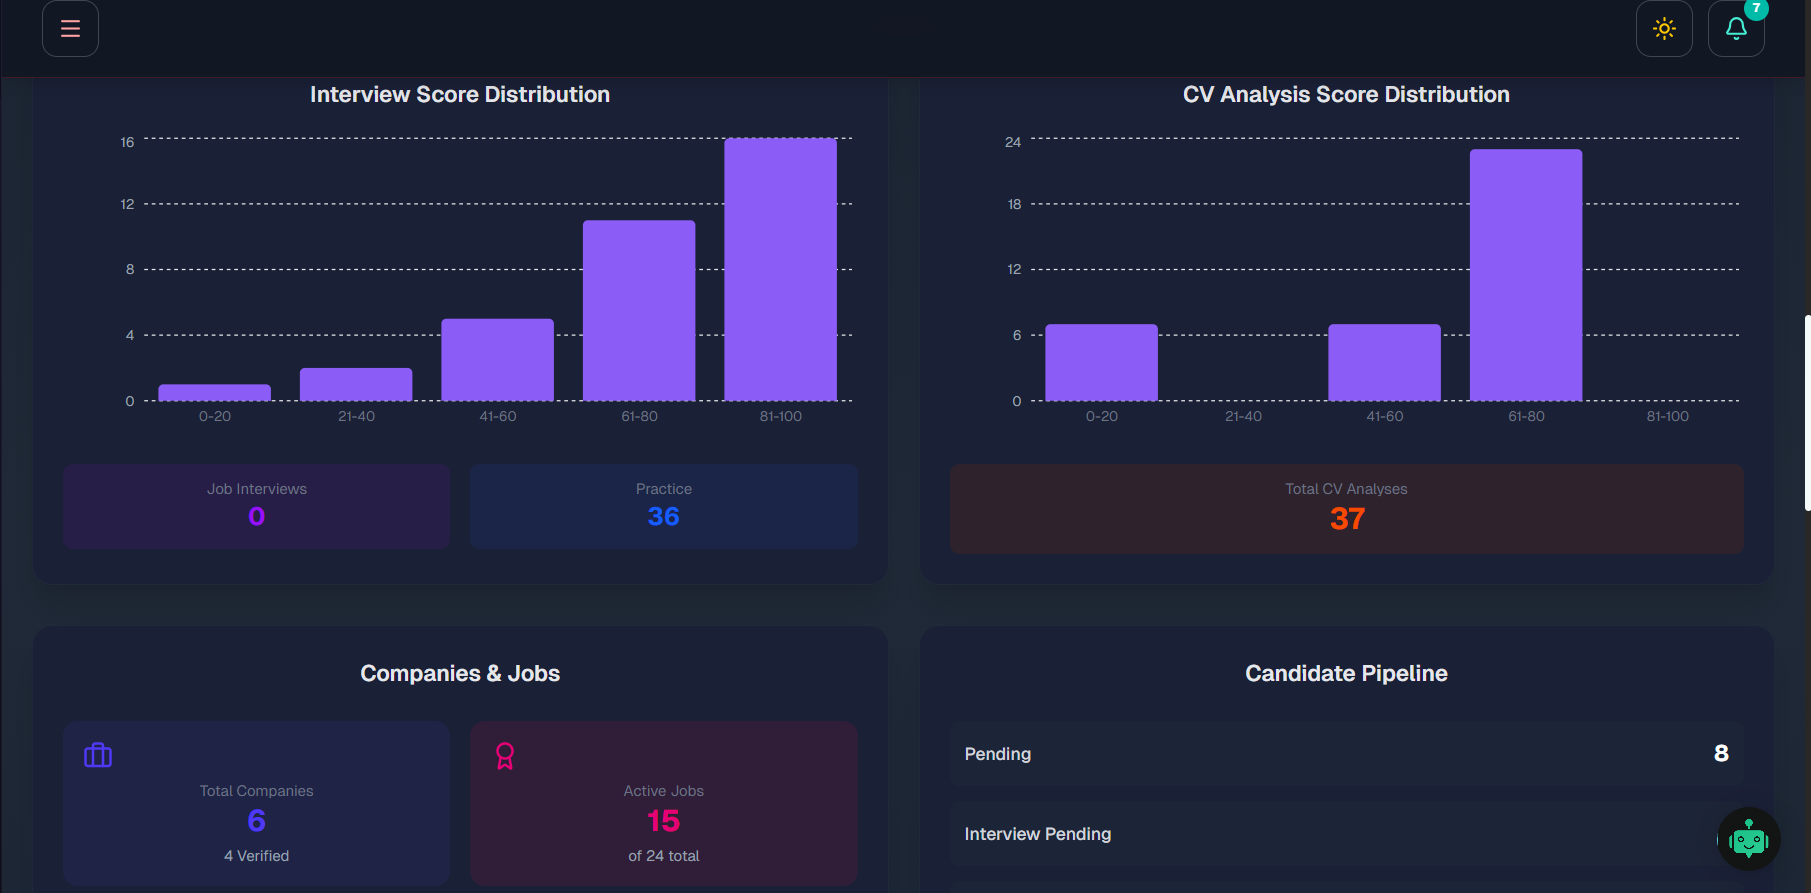Screen dimensions: 1811x893
Task: Click the page vertical scrollbar
Action: pyautogui.click(x=1806, y=412)
